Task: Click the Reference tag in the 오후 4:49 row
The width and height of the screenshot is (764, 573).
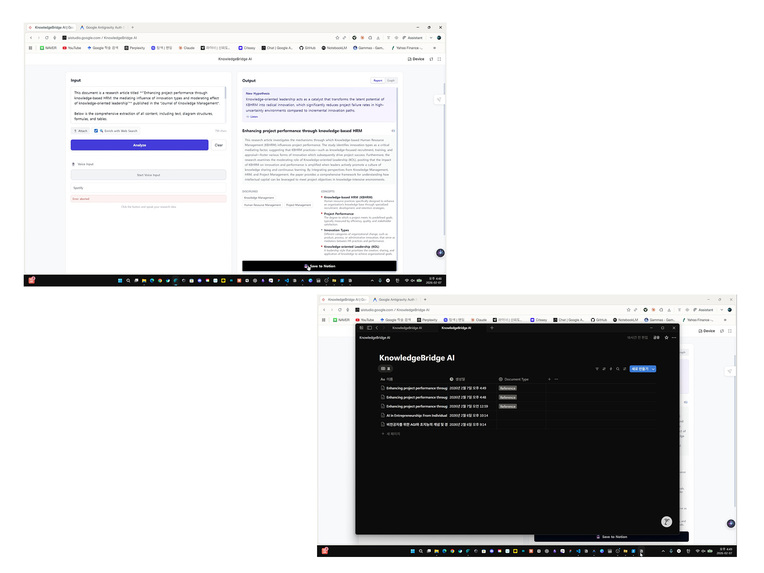Action: (x=507, y=388)
